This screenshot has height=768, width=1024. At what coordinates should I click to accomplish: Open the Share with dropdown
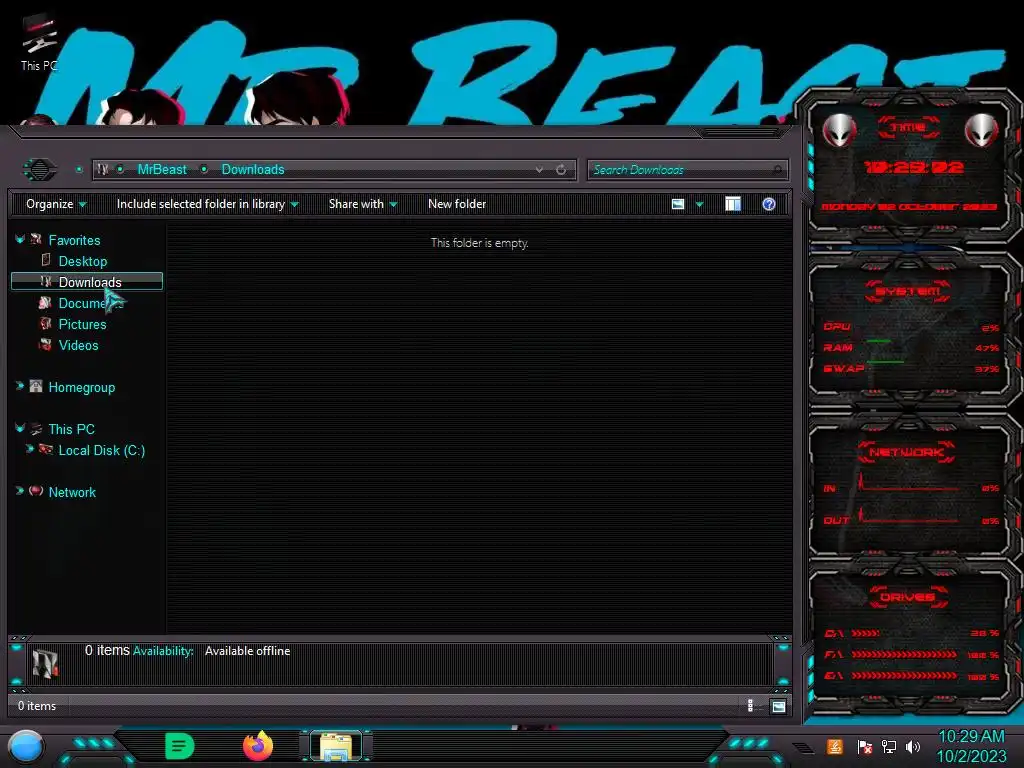(363, 204)
